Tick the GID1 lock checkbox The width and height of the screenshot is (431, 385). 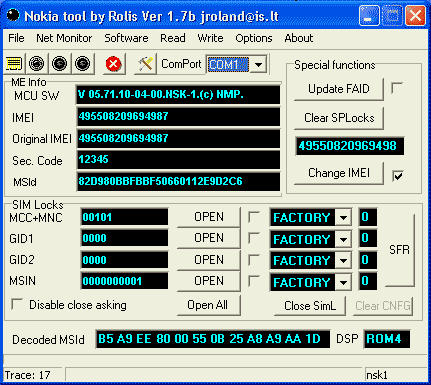(254, 238)
